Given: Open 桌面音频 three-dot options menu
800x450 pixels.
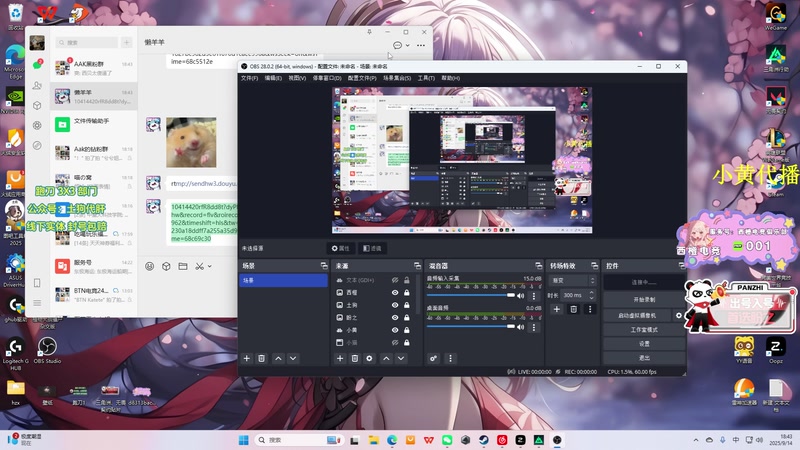Looking at the screenshot, I should click(534, 327).
